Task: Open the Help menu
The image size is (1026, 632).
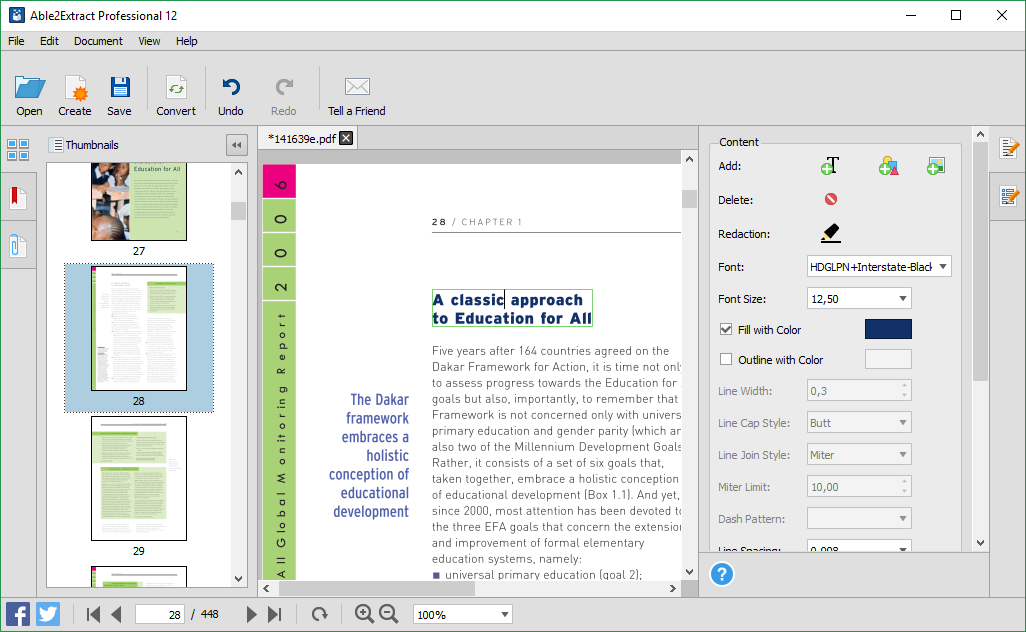Action: click(x=186, y=41)
